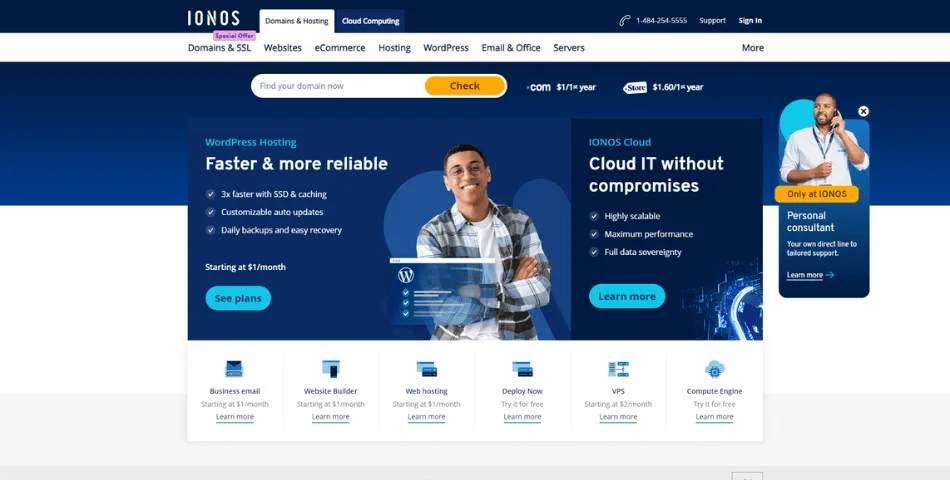Switch to Domains & Hosting tab
The width and height of the screenshot is (950, 480).
pyautogui.click(x=297, y=21)
